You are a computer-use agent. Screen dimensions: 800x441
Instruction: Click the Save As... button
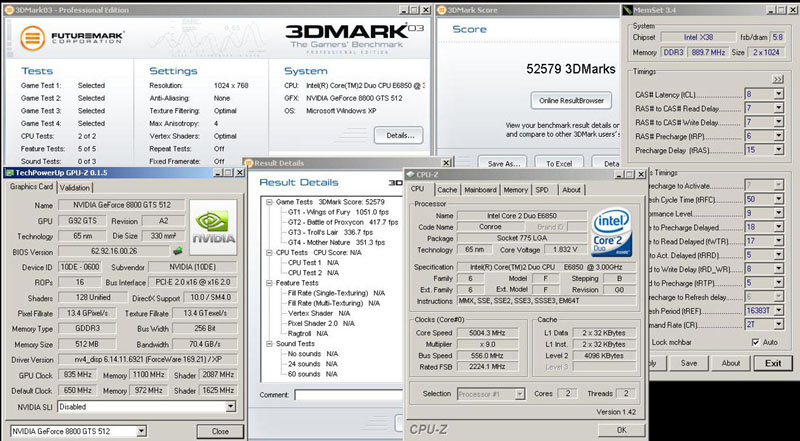pyautogui.click(x=503, y=163)
